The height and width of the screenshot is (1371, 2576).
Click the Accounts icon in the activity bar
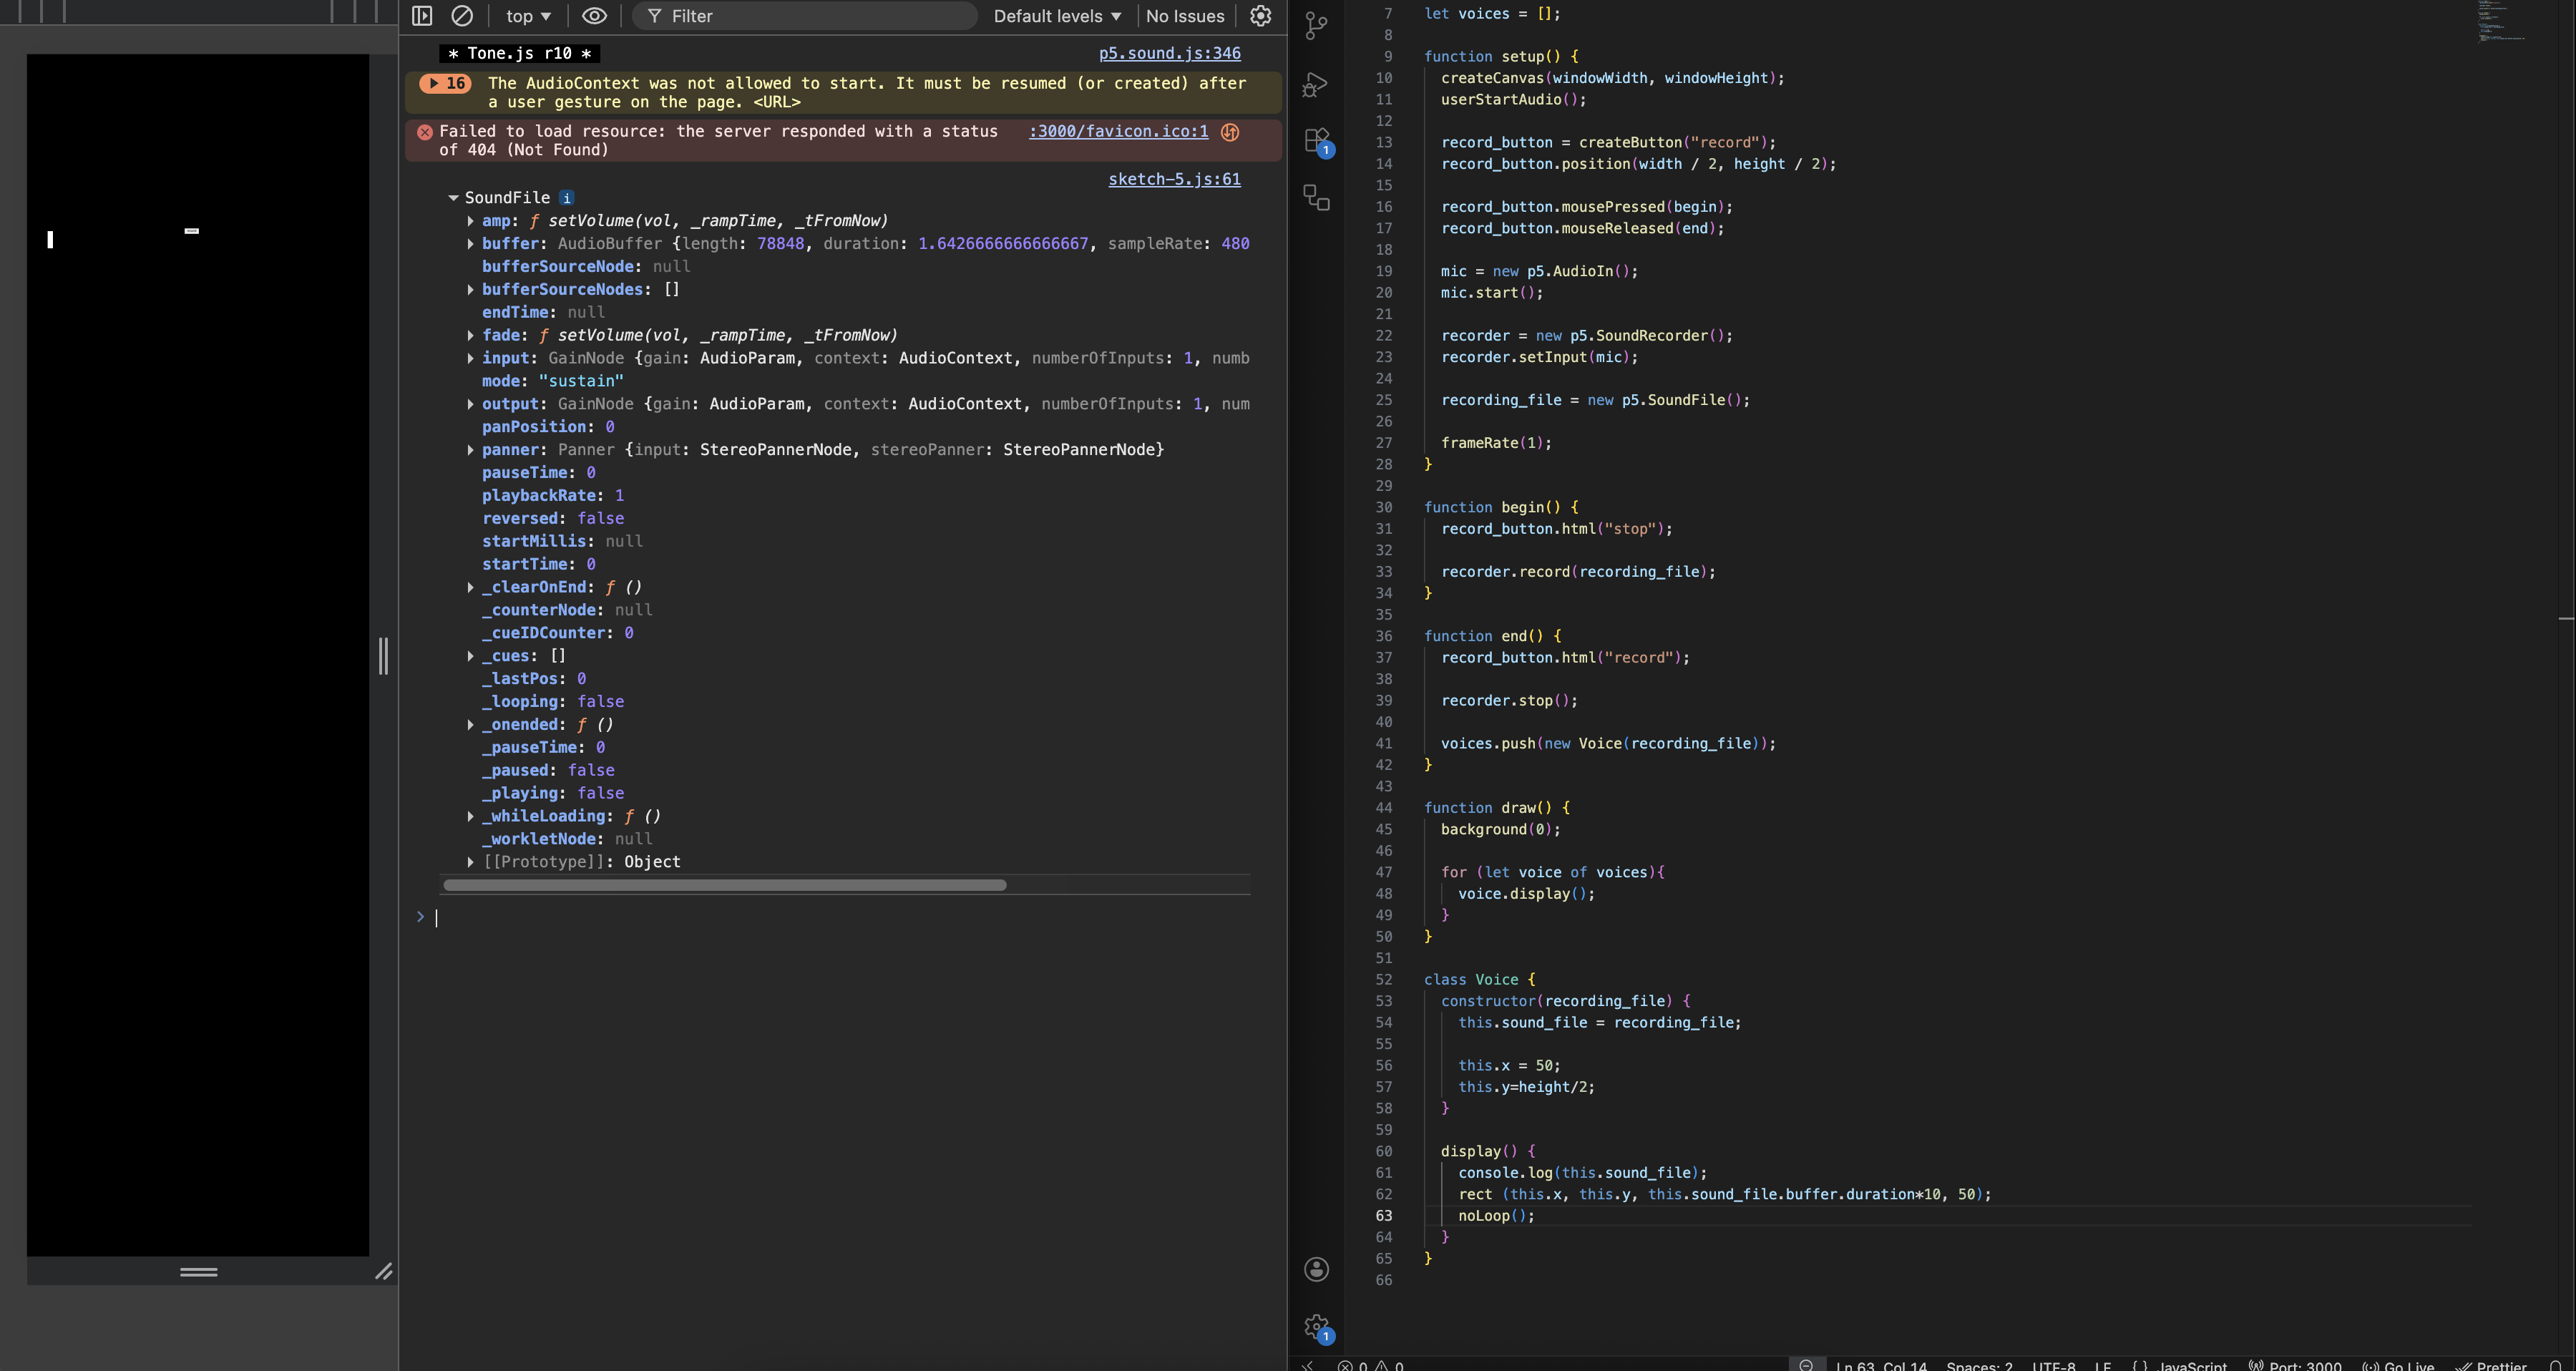pyautogui.click(x=1317, y=1269)
